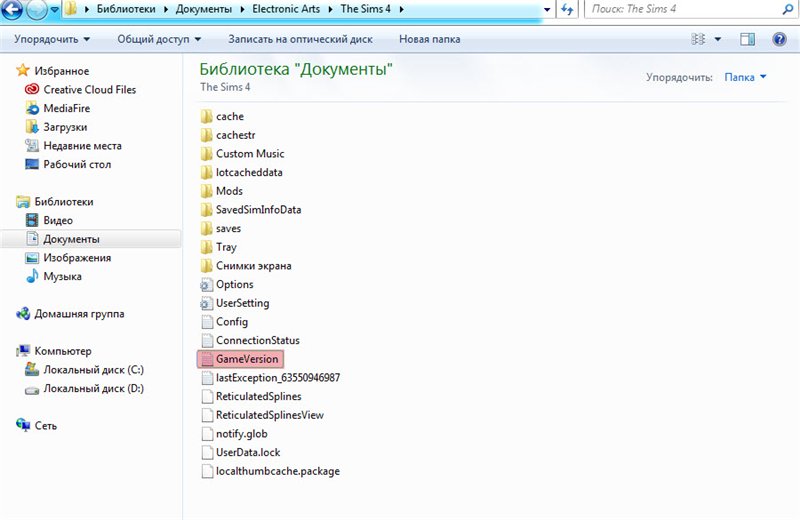Image resolution: width=800 pixels, height=520 pixels.
Task: Select the 'Options' settings file icon
Action: coord(206,285)
